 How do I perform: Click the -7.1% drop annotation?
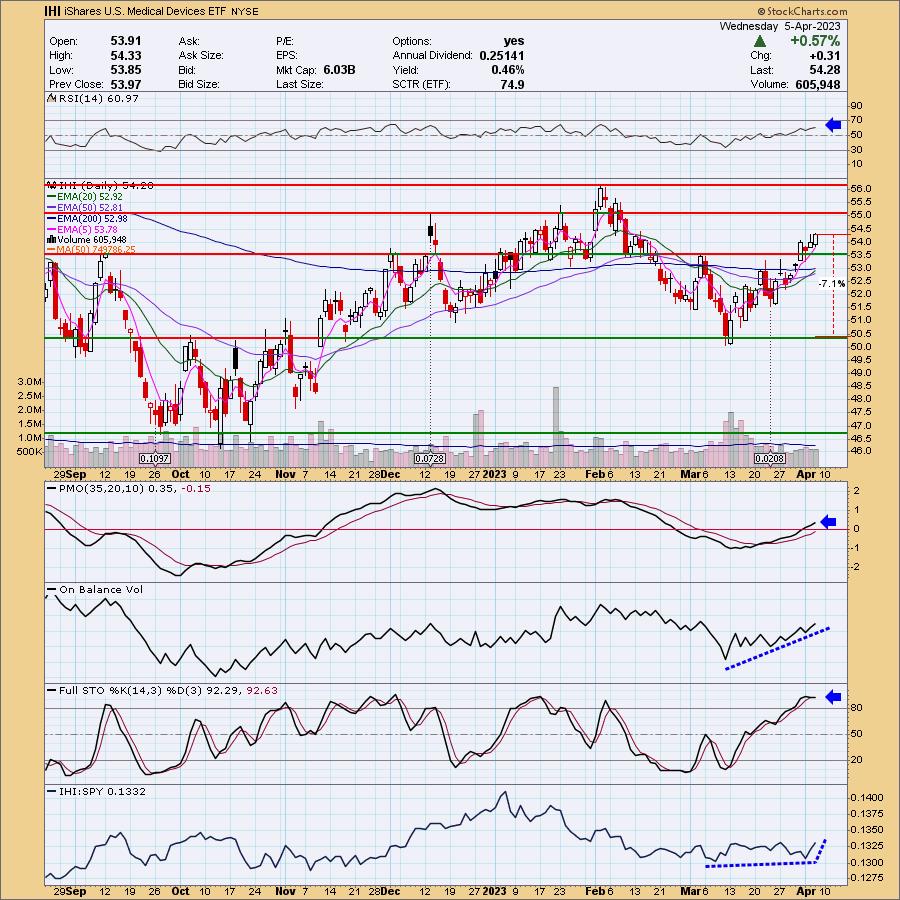832,284
